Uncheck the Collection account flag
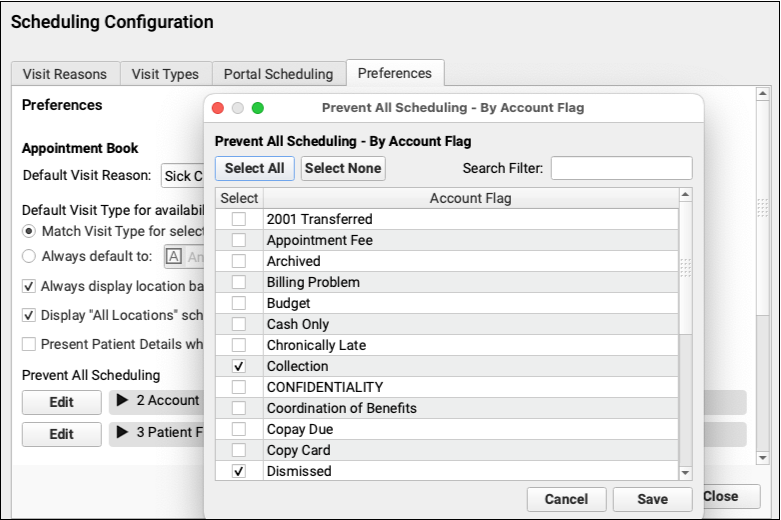Viewport: 781px width, 520px height. pyautogui.click(x=238, y=367)
